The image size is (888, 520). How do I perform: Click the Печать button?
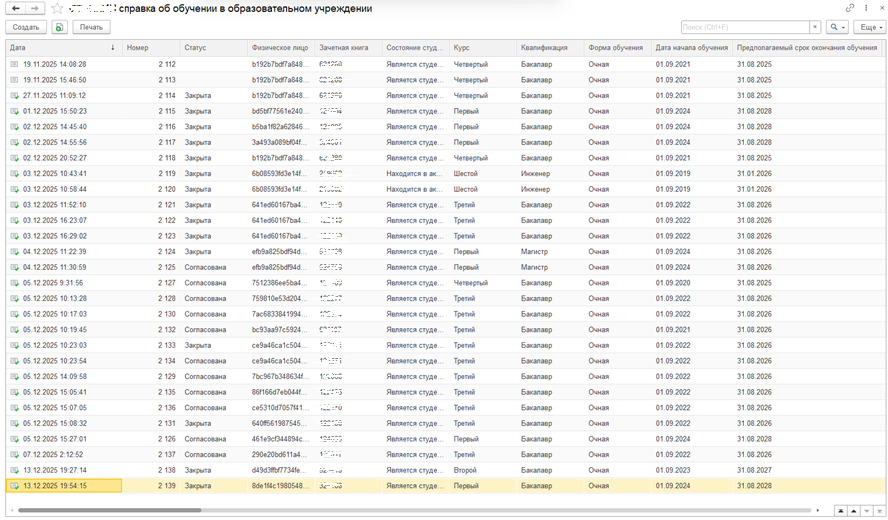(x=91, y=27)
